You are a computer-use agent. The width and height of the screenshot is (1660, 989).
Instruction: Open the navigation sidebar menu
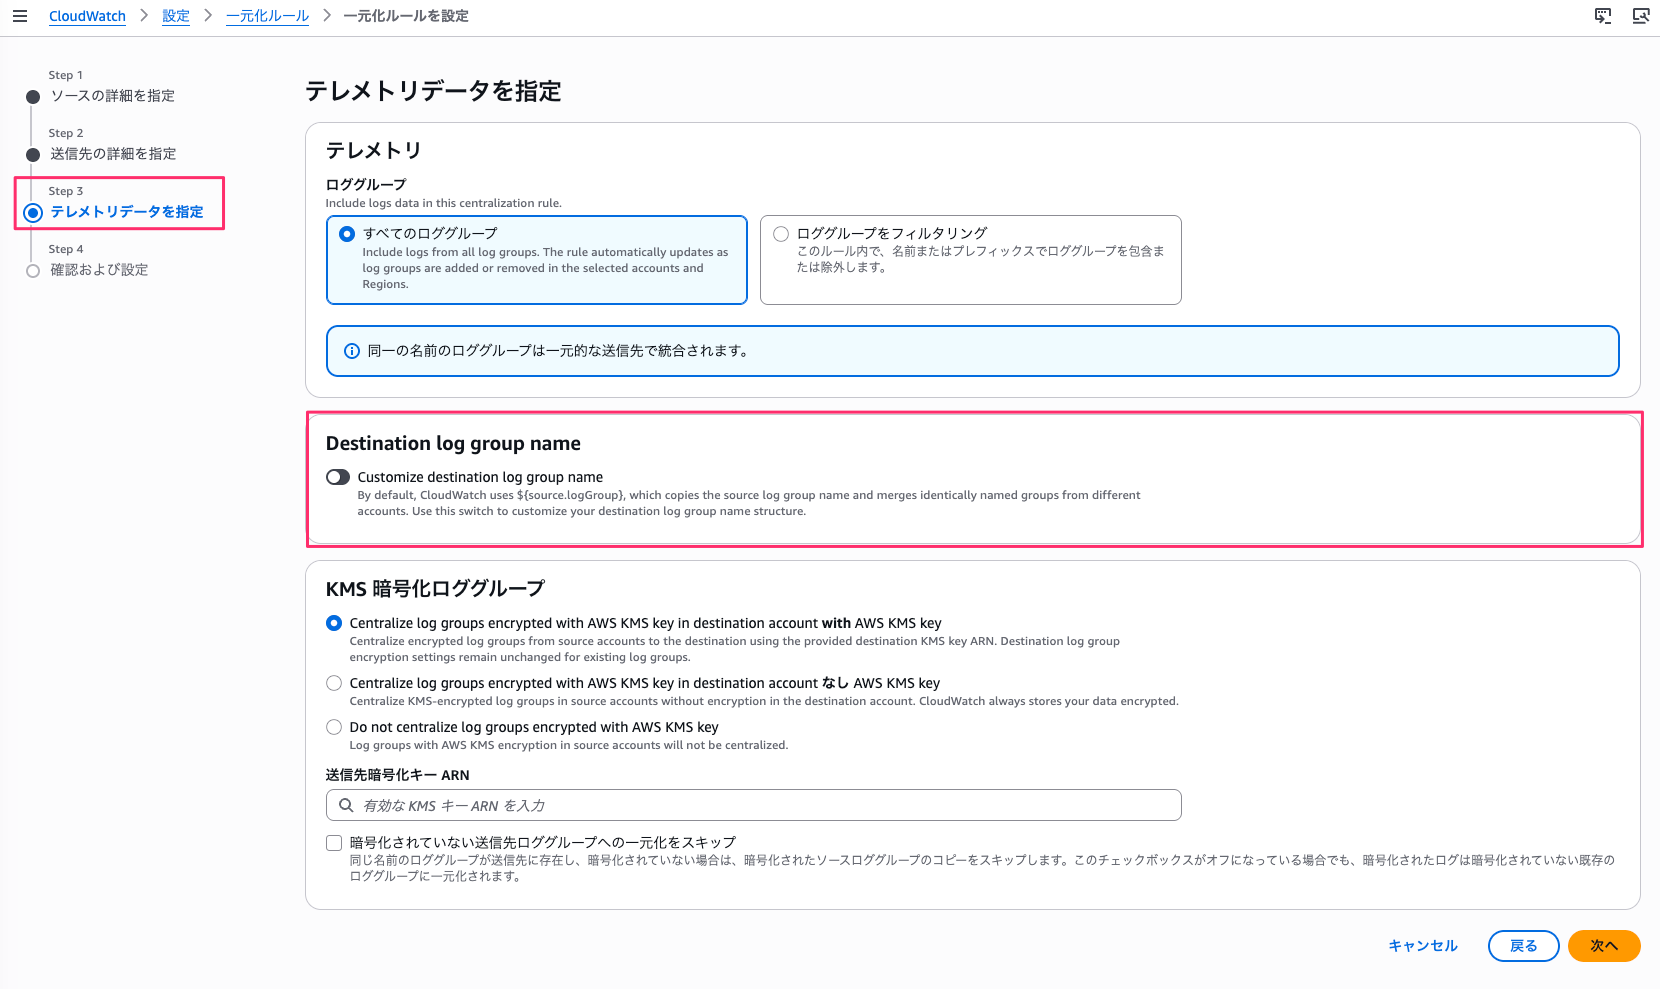(20, 16)
